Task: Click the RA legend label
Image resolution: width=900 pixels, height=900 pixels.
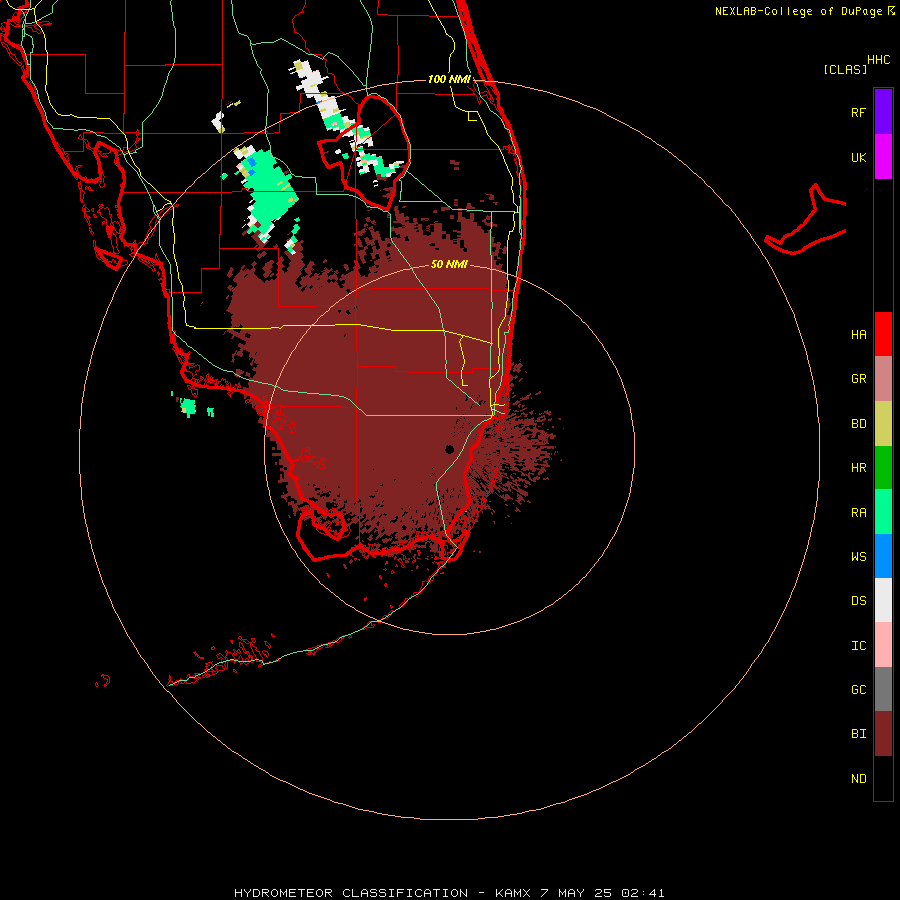Action: click(858, 513)
